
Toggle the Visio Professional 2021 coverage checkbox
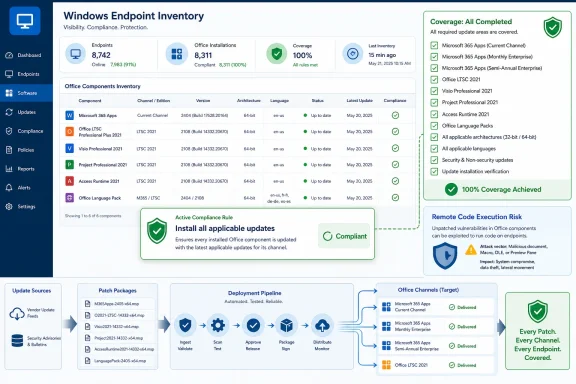pyautogui.click(x=434, y=91)
